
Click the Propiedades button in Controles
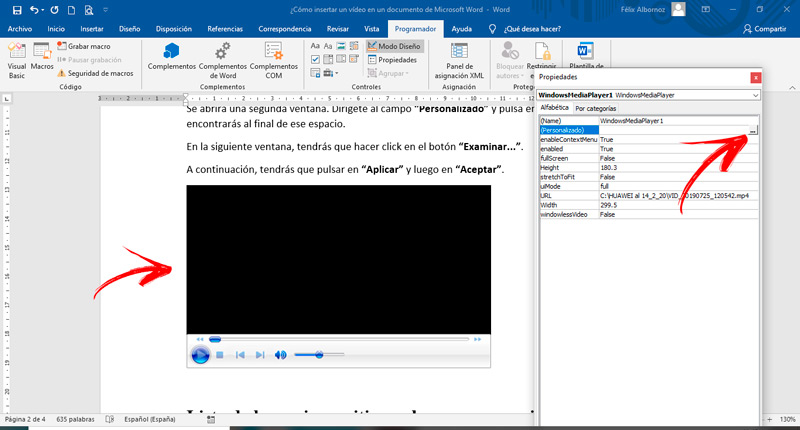pyautogui.click(x=392, y=60)
